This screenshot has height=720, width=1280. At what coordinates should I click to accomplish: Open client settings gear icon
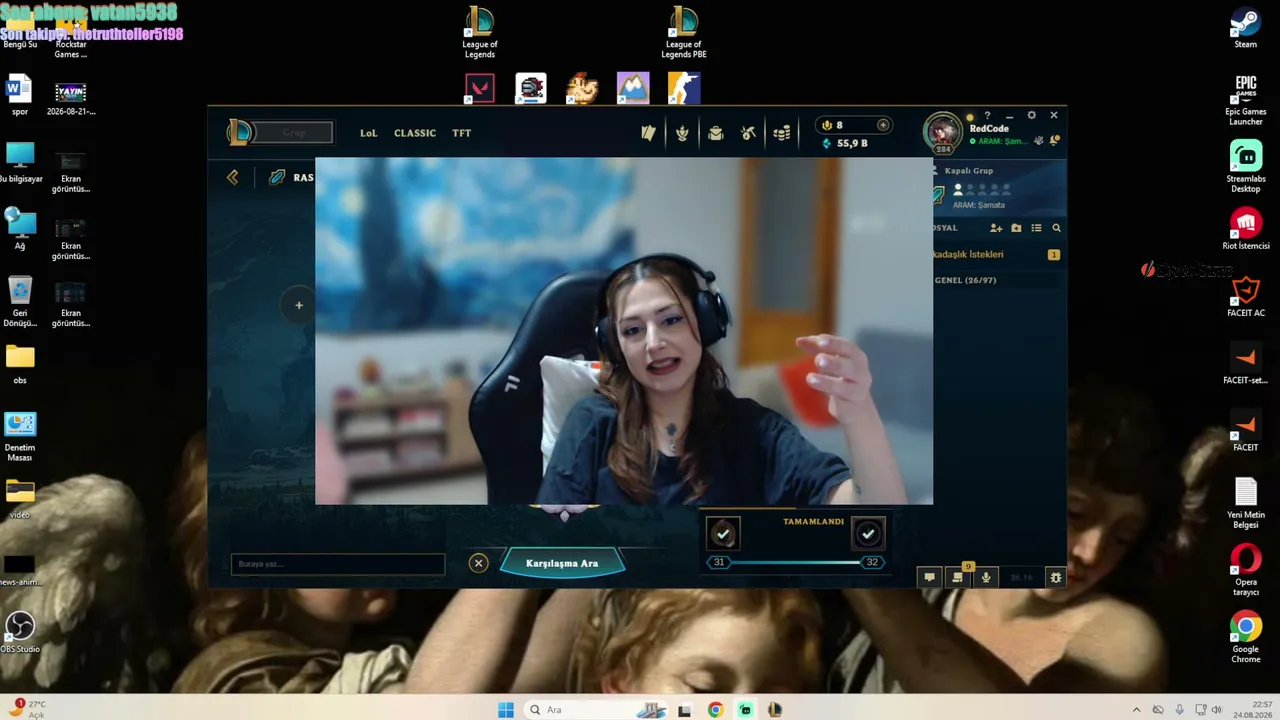pos(1032,115)
